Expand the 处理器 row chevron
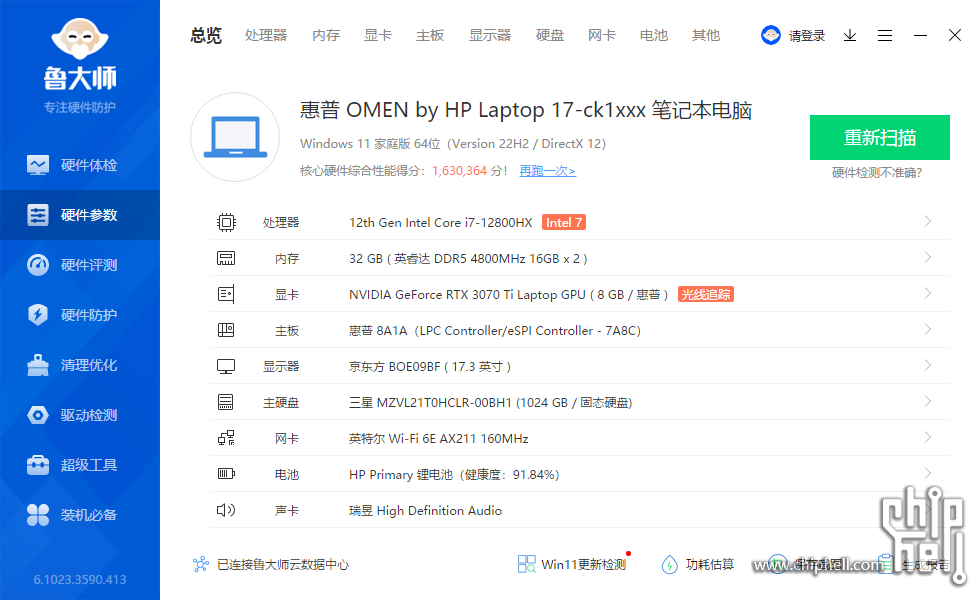This screenshot has height=600, width=980. tap(928, 221)
